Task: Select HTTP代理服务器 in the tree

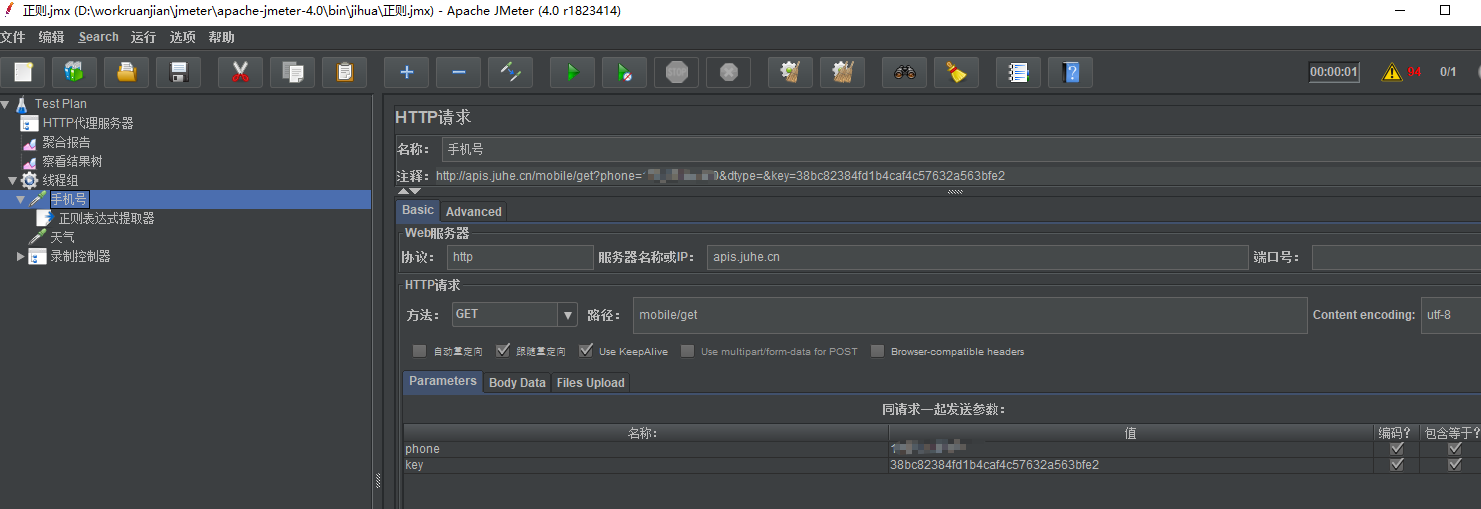Action: (88, 123)
